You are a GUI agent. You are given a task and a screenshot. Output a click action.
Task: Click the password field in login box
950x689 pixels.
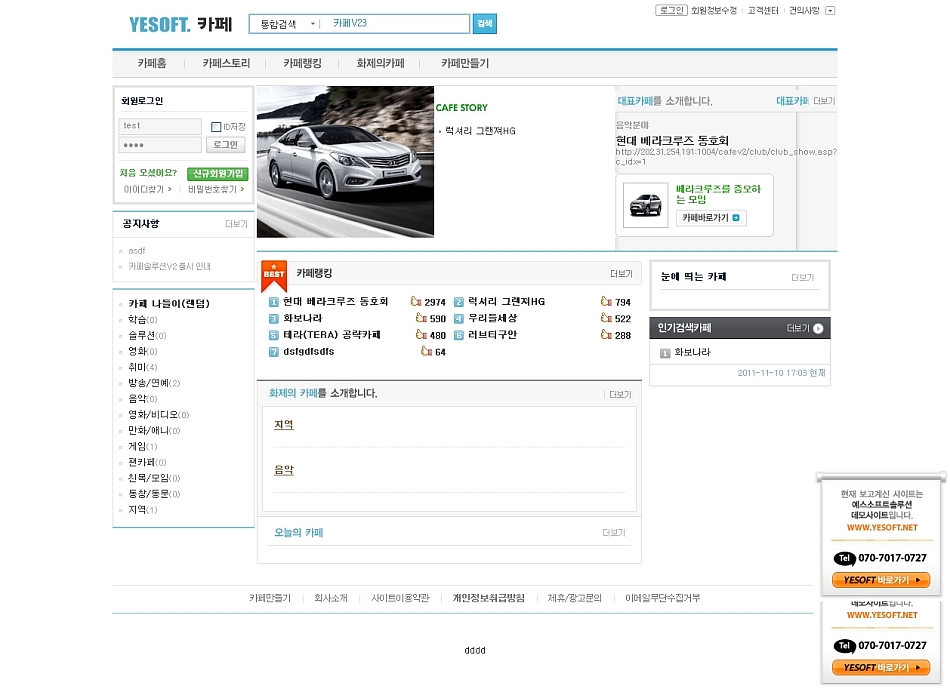coord(160,145)
